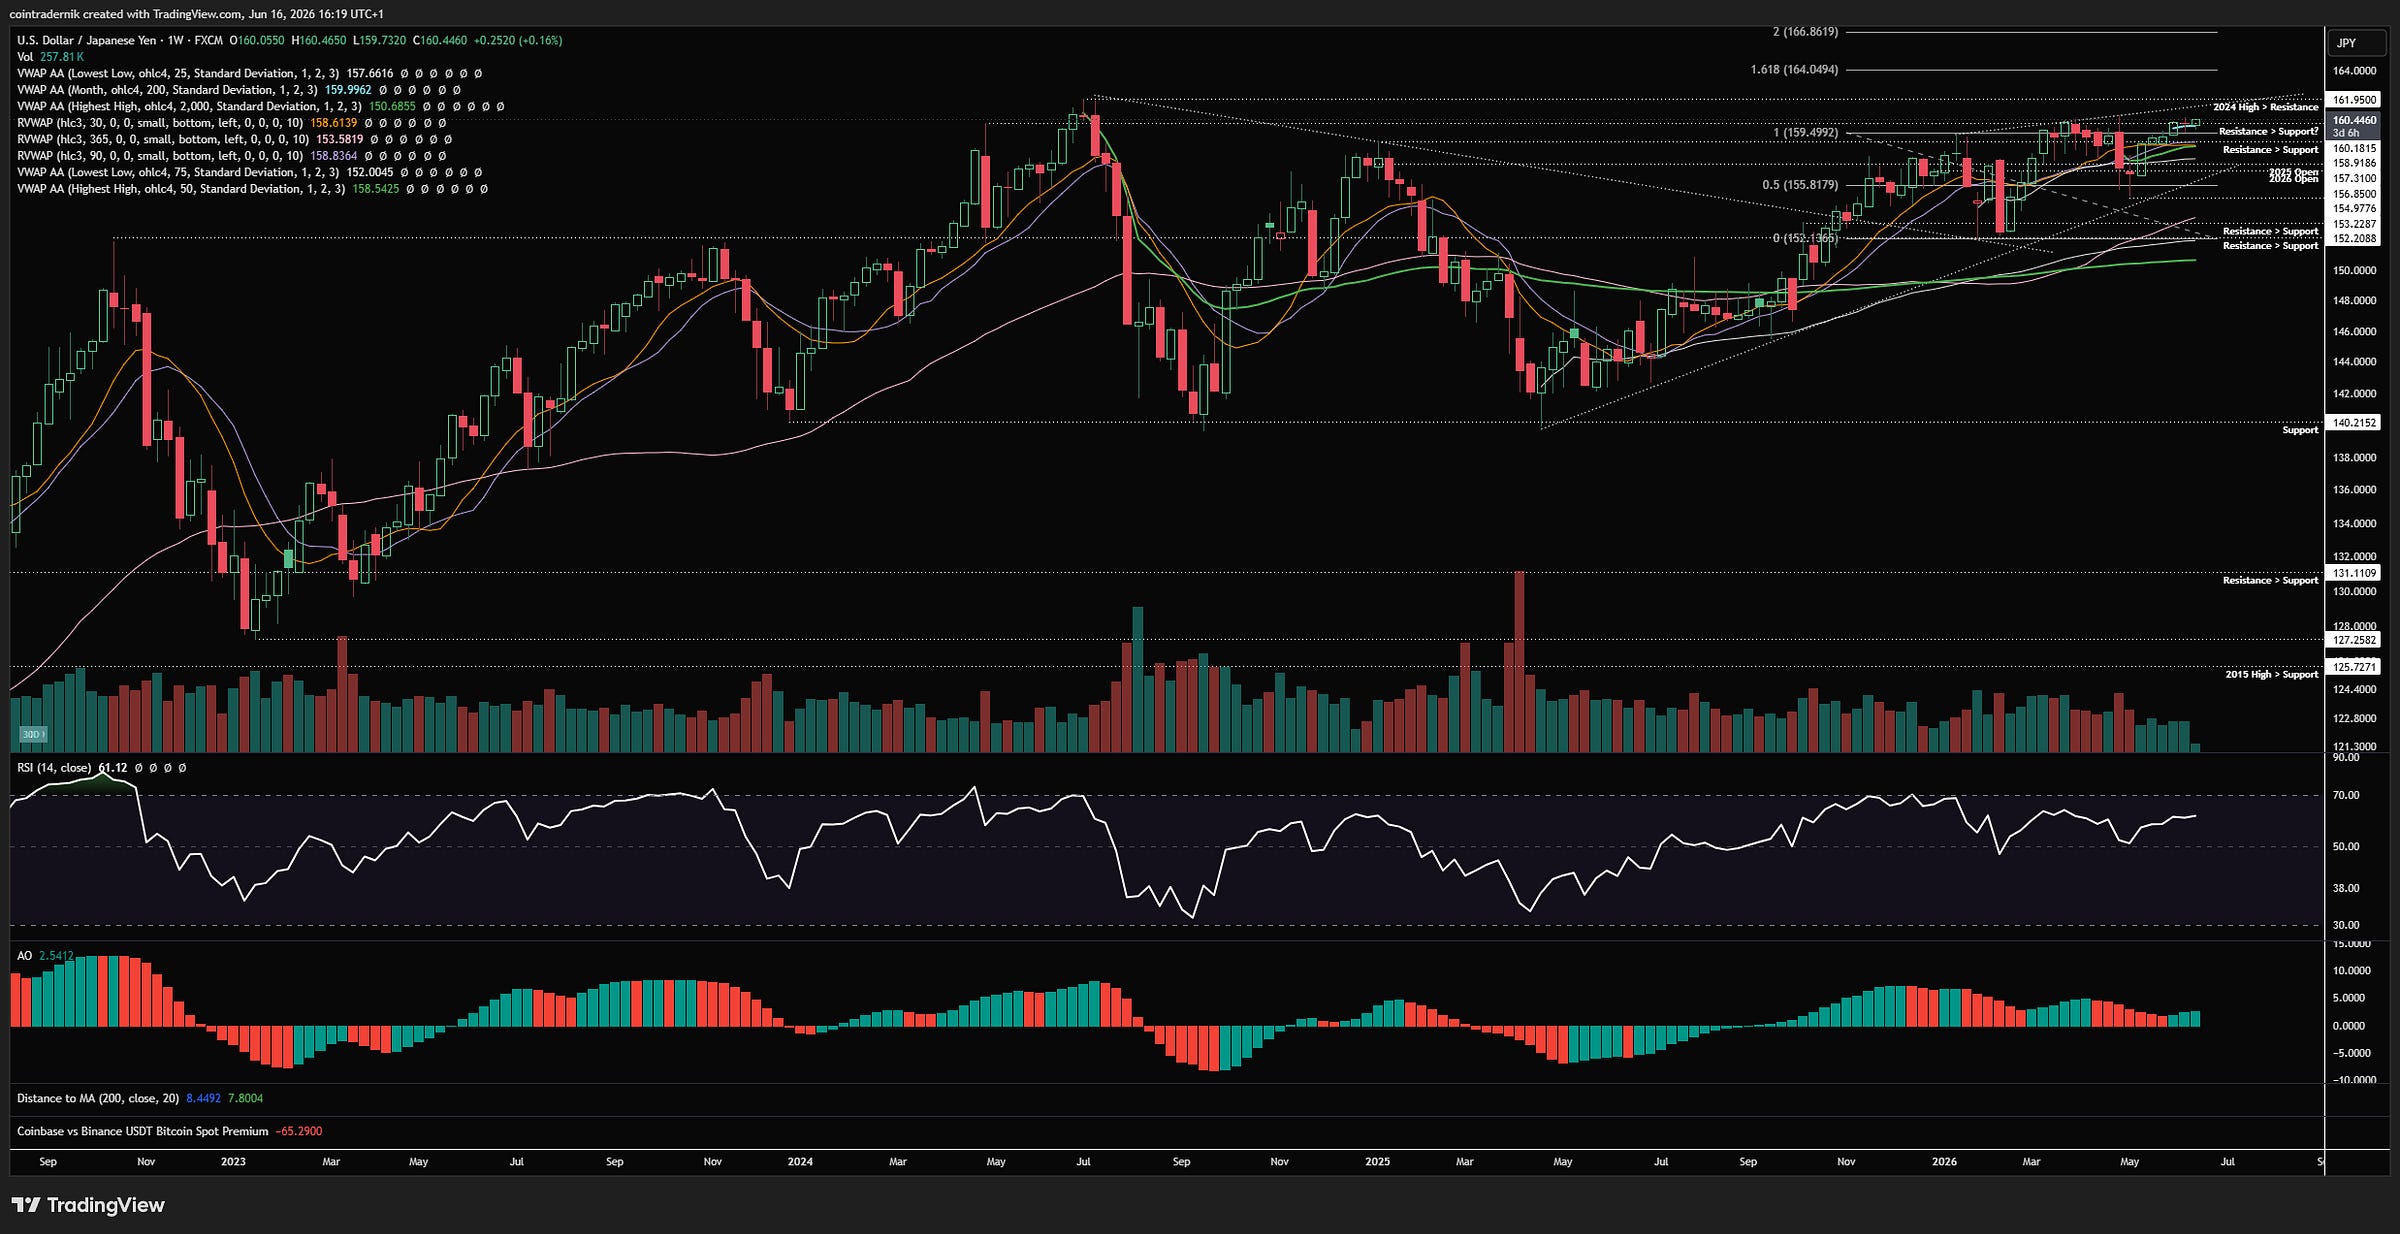Click the 161.9500 price axis label
This screenshot has width=2400, height=1234.
click(2354, 100)
